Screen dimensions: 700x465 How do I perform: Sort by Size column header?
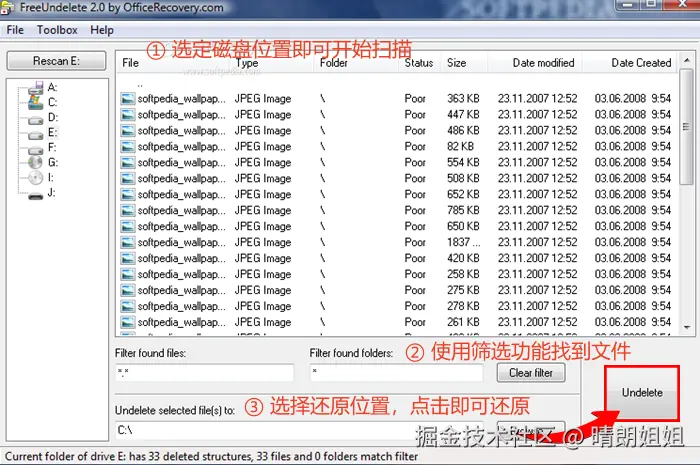tap(464, 63)
